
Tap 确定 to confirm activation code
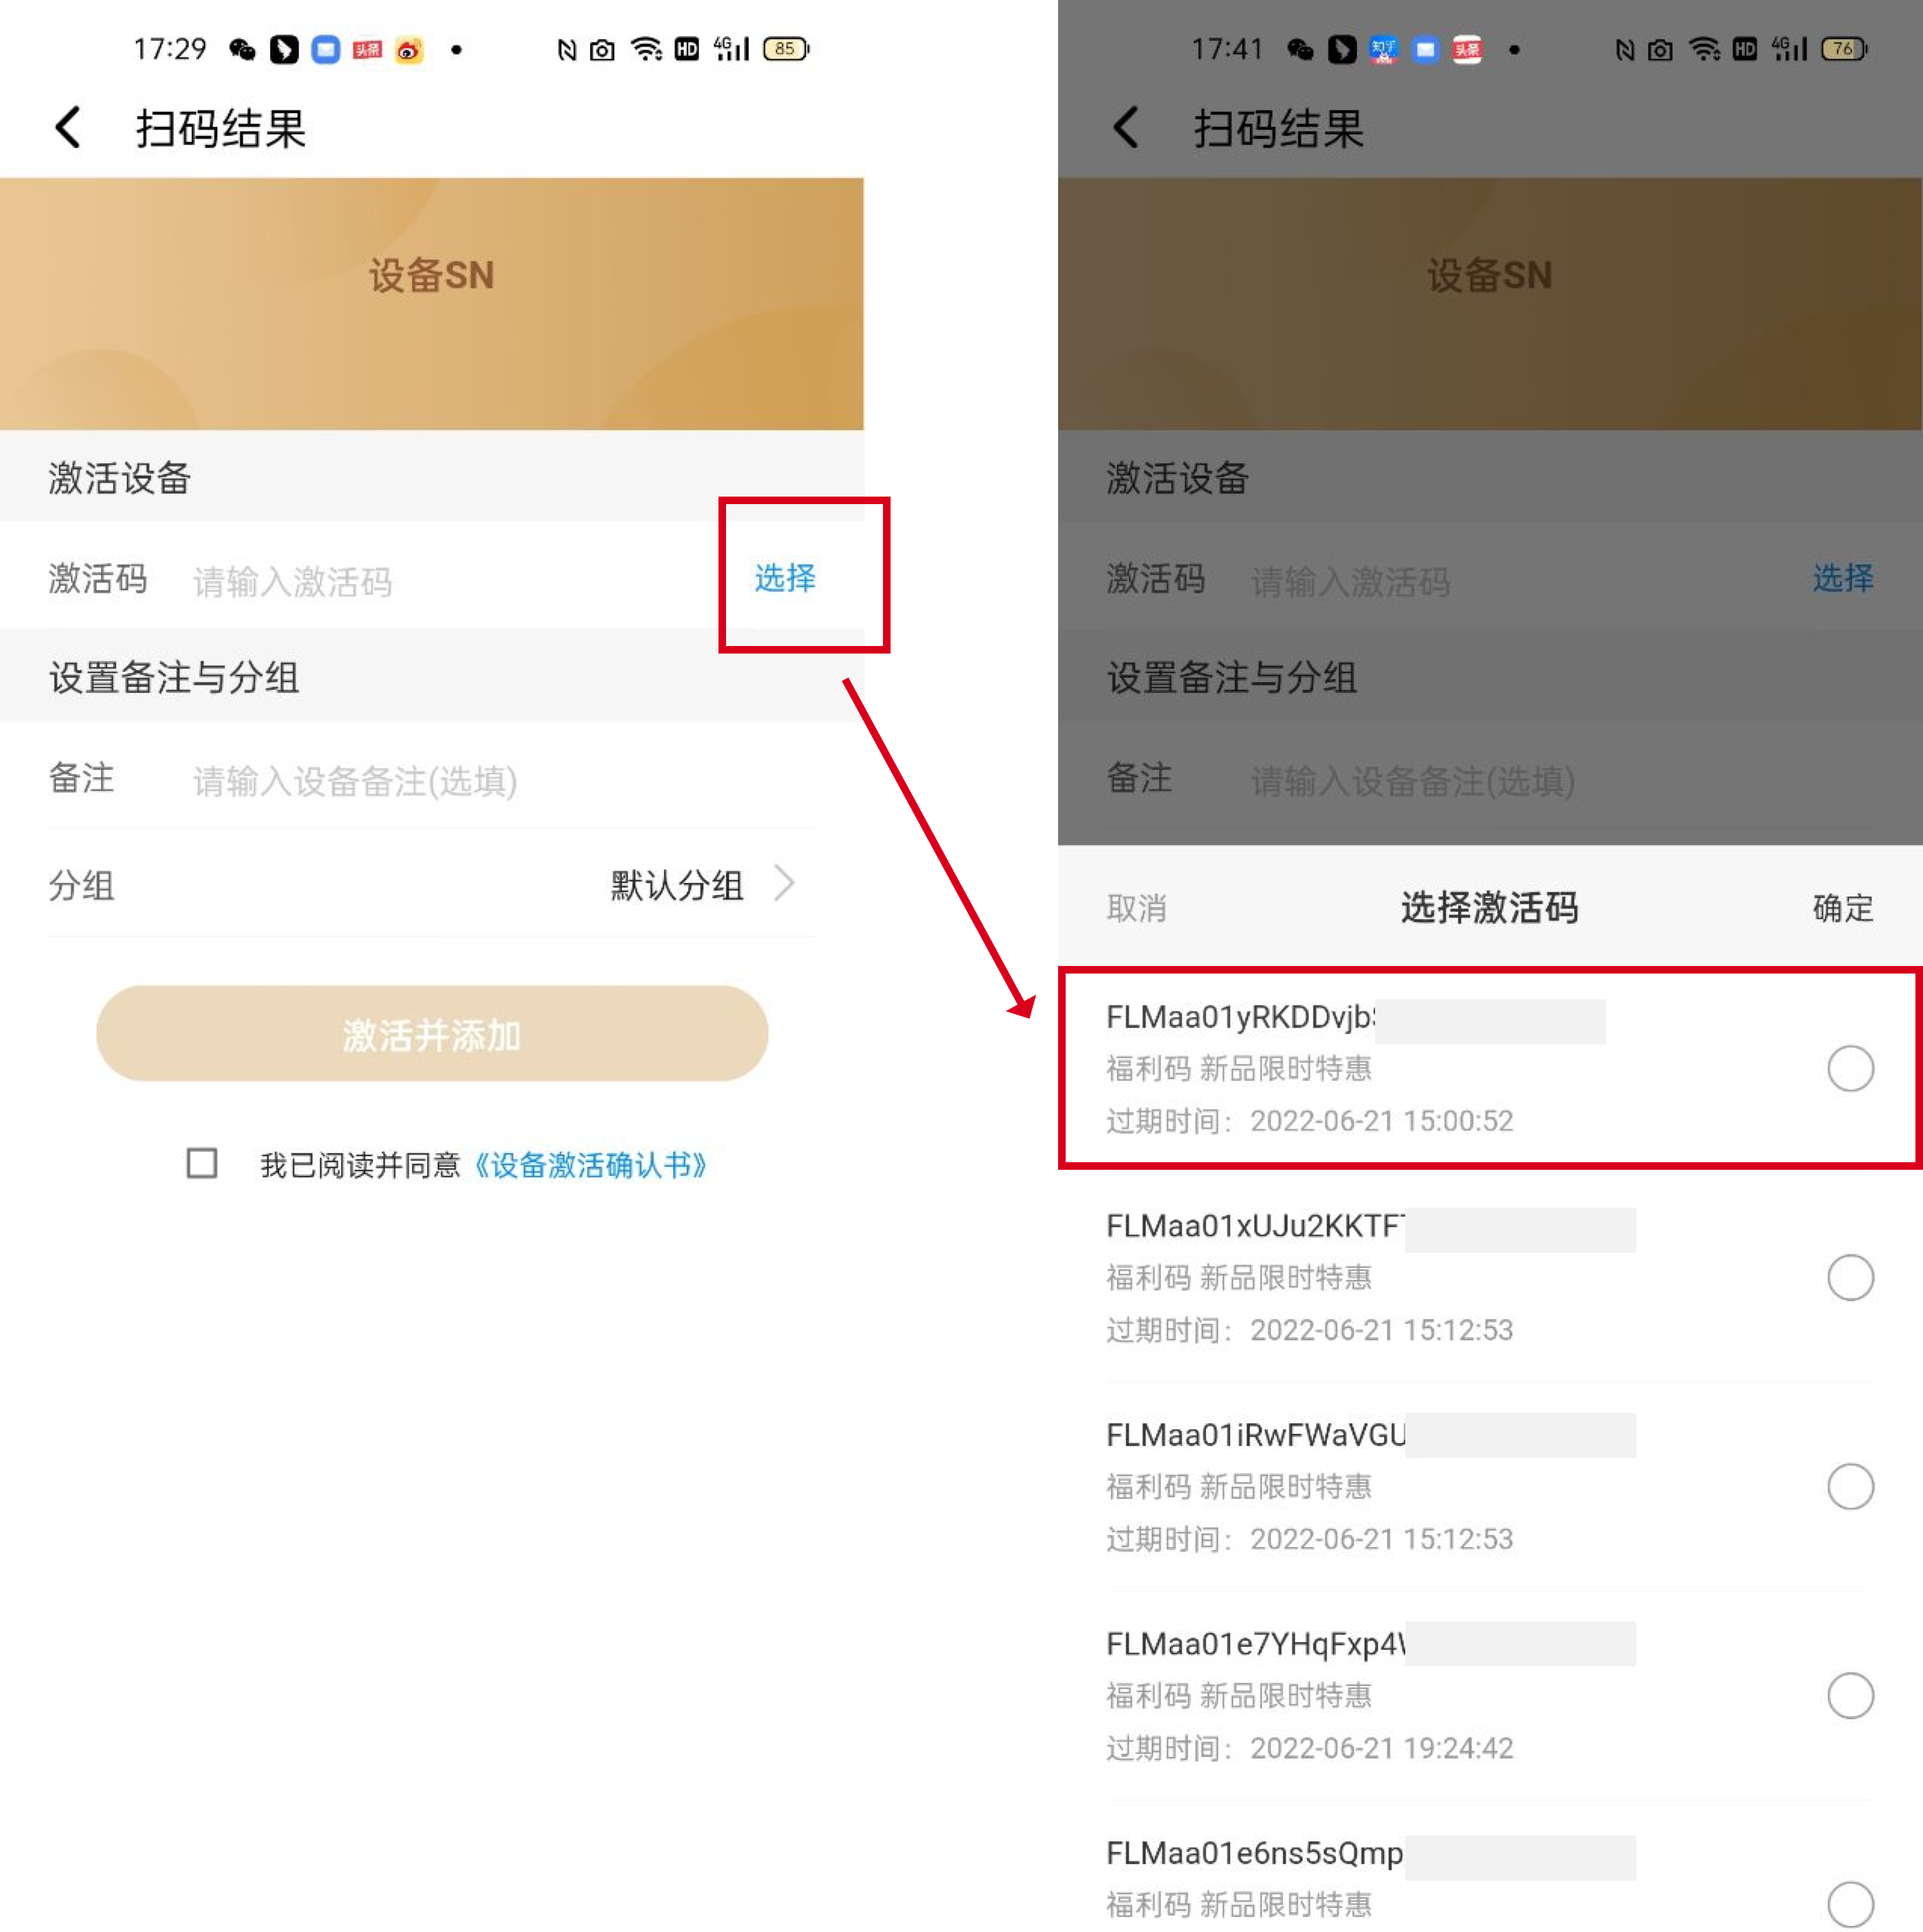pos(1843,908)
